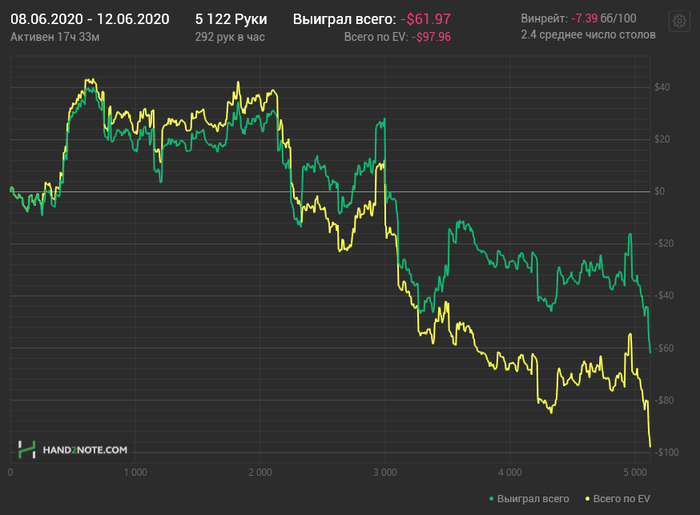Click the 2.4 среднее число столов text
The height and width of the screenshot is (515, 700).
point(588,35)
